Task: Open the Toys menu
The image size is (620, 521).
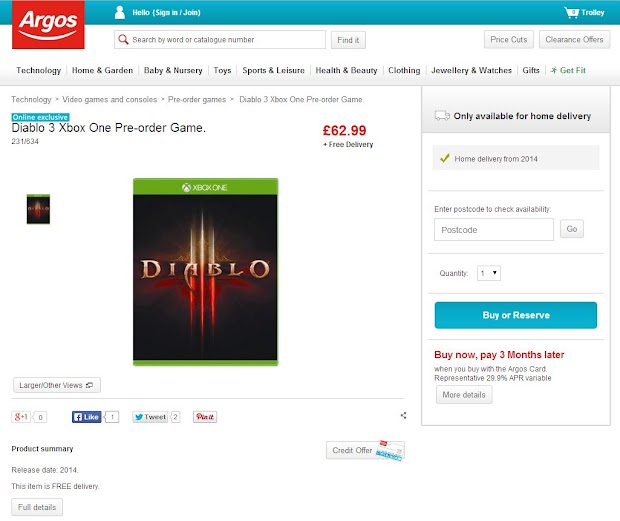Action: 222,71
